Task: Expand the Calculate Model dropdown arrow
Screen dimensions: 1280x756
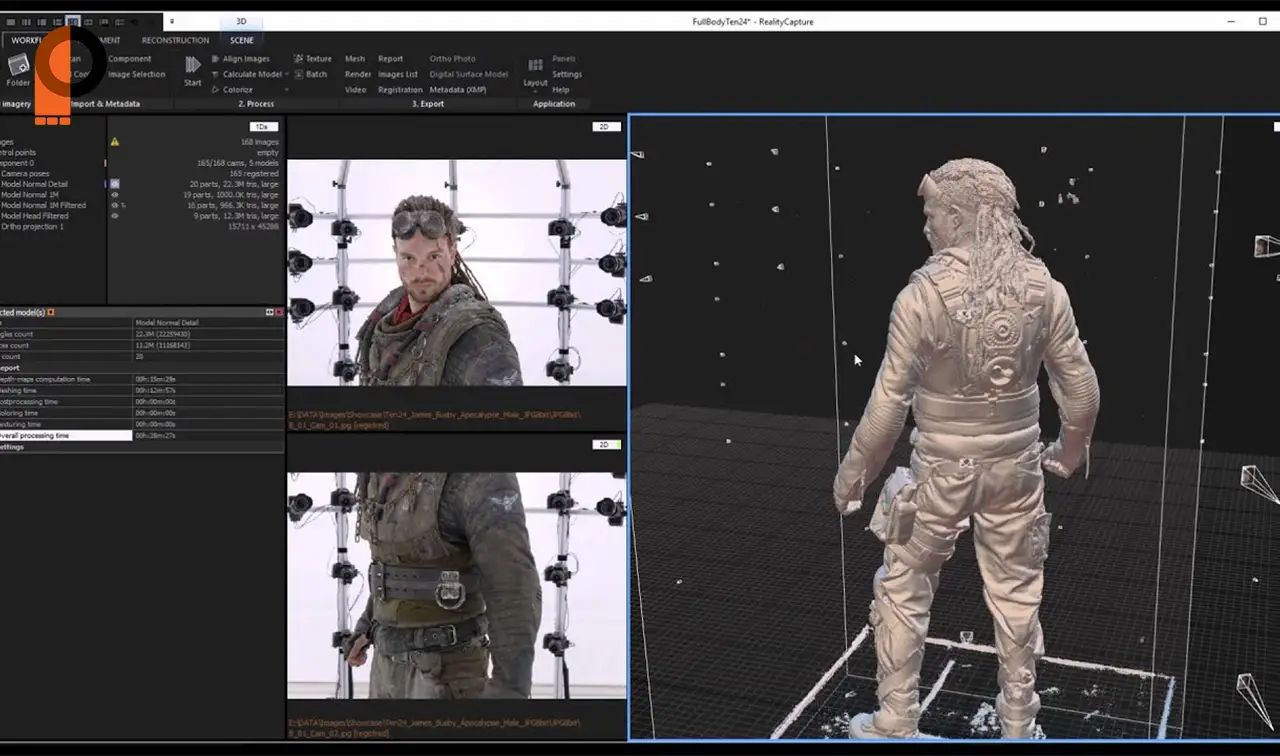Action: click(x=287, y=75)
